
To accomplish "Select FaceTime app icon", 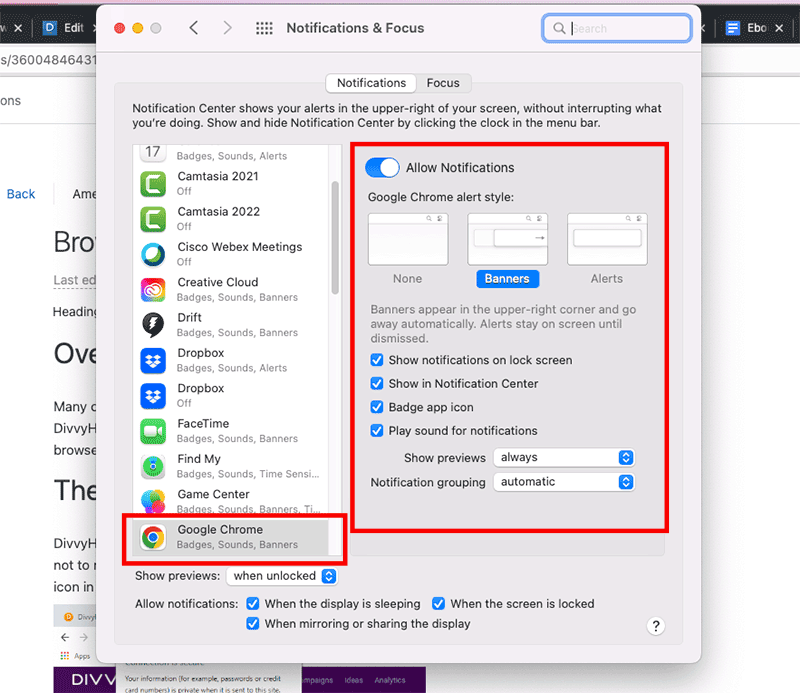I will pyautogui.click(x=153, y=431).
